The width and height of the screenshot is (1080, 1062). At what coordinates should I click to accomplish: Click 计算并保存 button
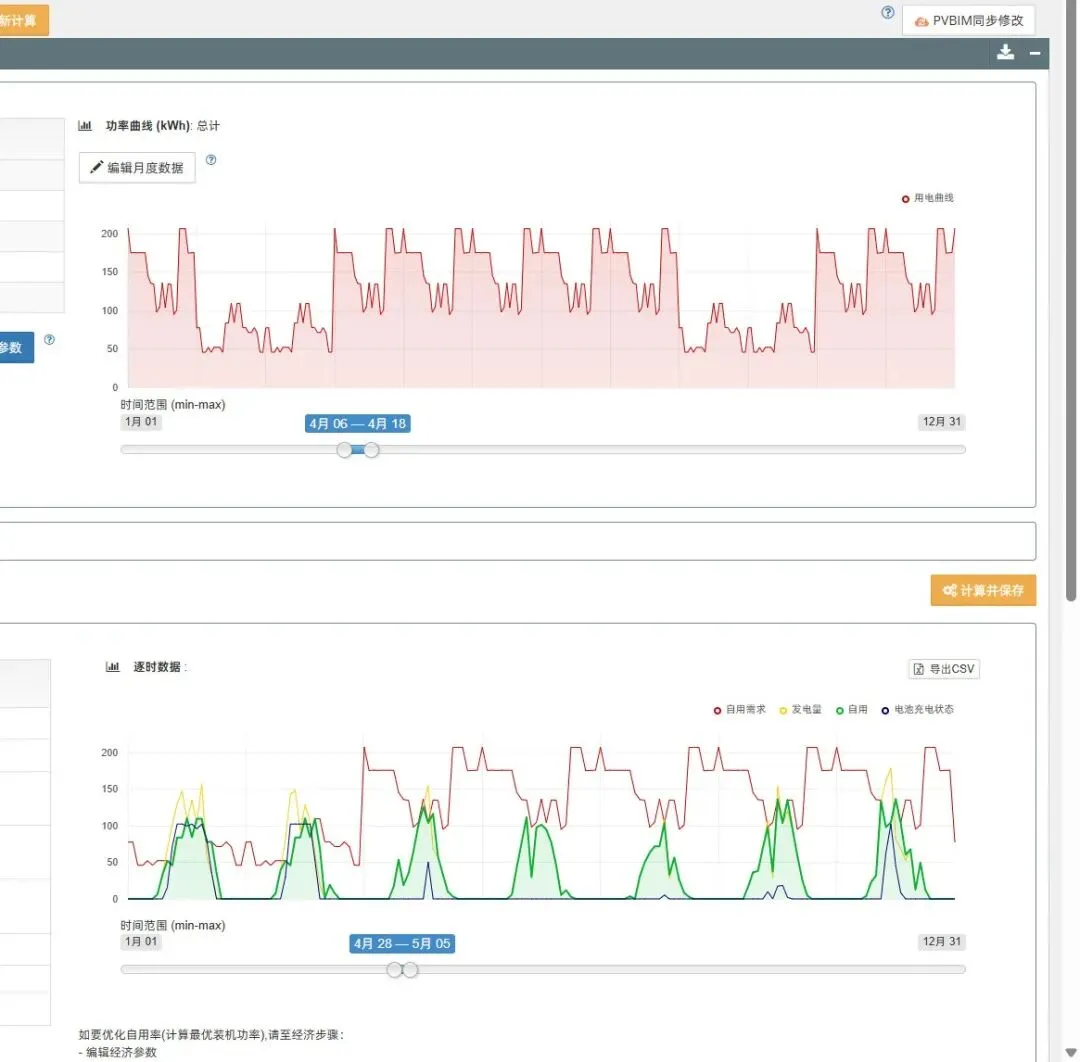click(x=983, y=590)
